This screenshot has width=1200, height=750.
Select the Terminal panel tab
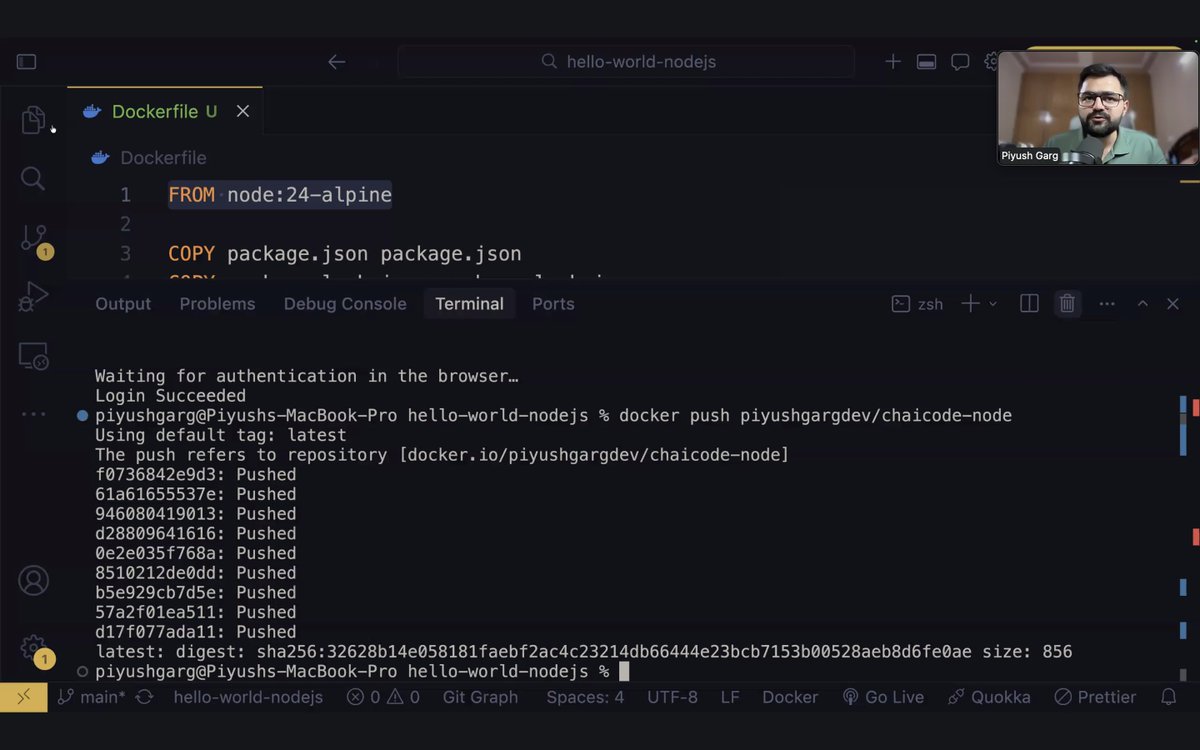469,304
